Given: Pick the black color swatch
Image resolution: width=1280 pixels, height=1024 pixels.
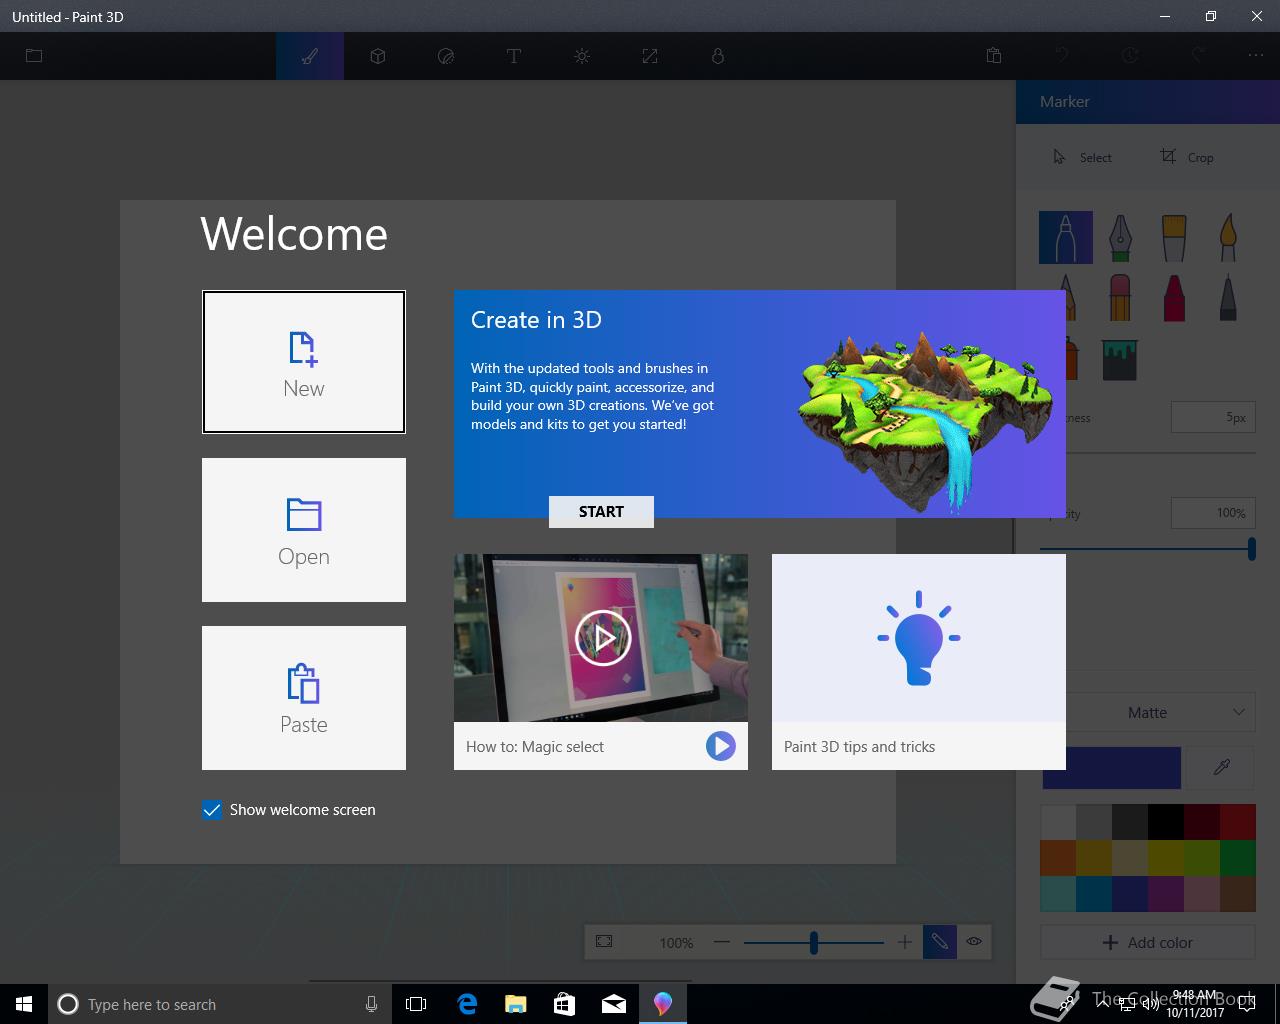Looking at the screenshot, I should (1166, 822).
